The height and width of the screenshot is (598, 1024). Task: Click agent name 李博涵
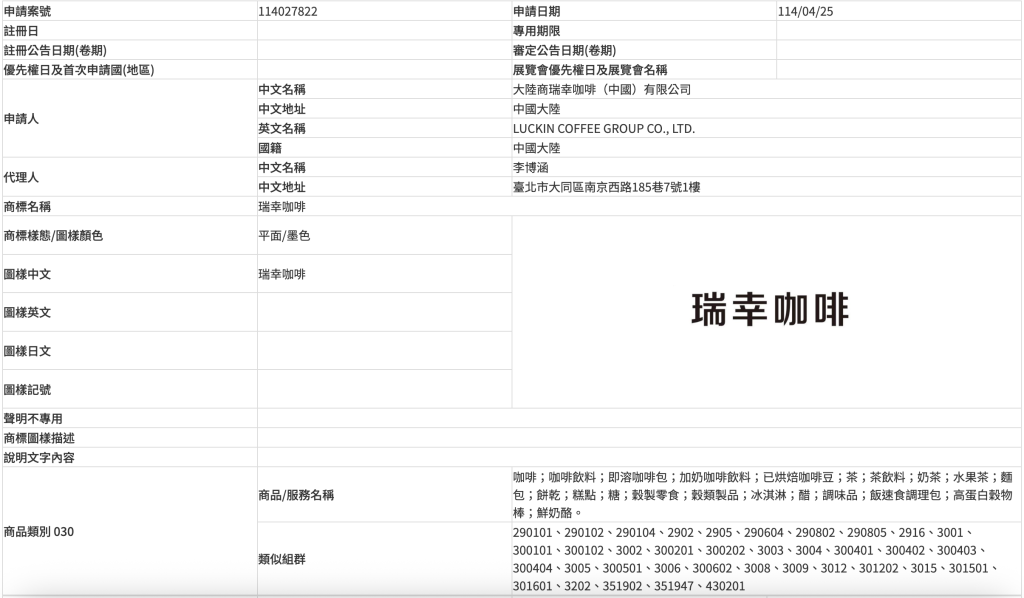(530, 168)
